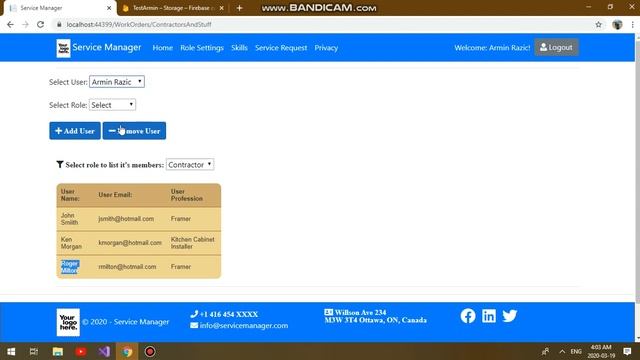Click the Add User button
This screenshot has width=640, height=360.
[75, 131]
